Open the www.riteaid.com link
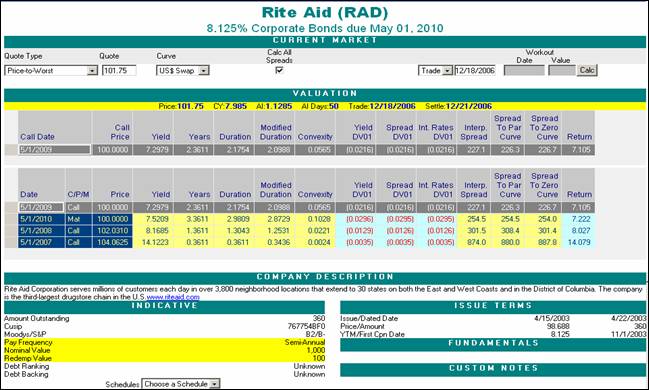The image size is (649, 390). 173,297
